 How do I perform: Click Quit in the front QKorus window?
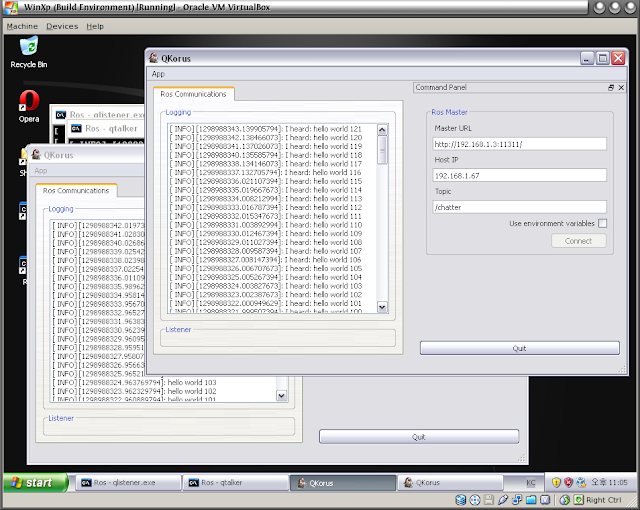click(x=520, y=348)
